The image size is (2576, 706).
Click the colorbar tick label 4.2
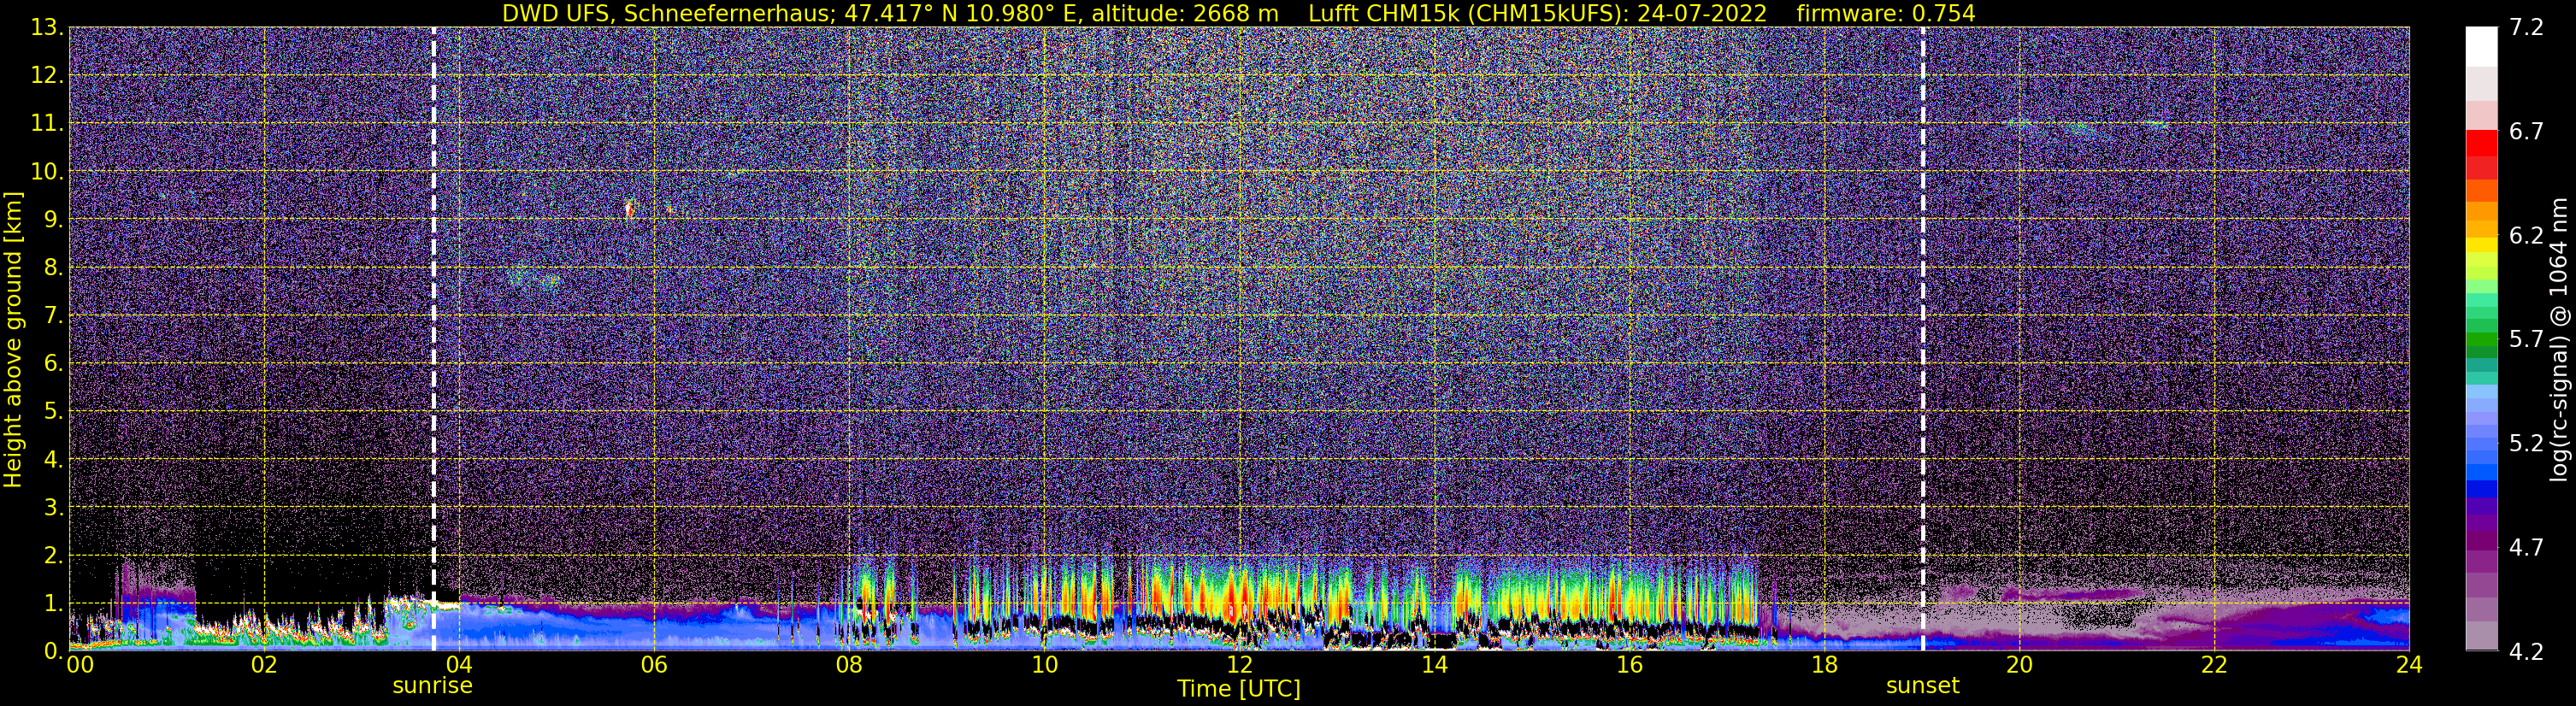2526,651
